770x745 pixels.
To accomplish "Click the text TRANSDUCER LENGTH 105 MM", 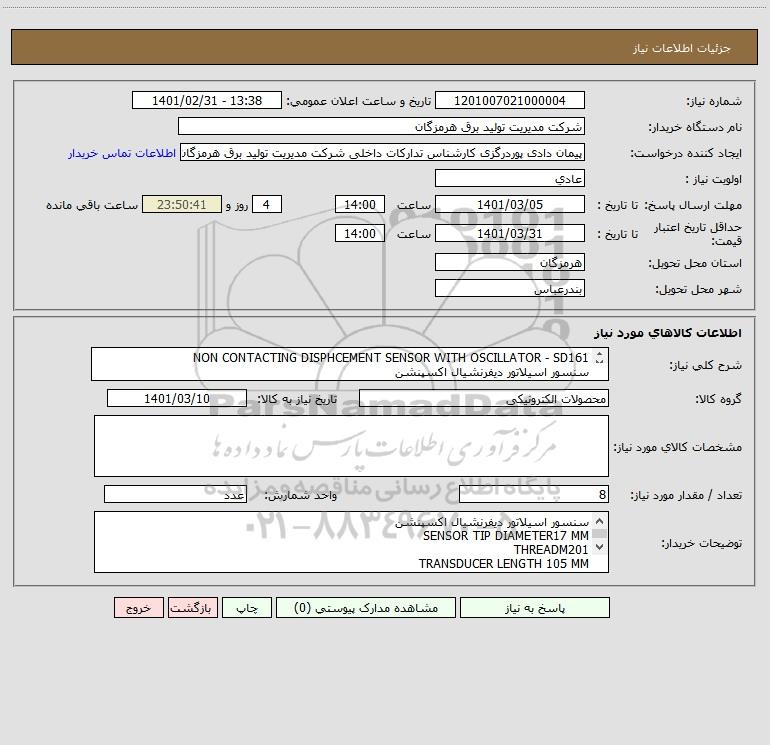I will click(503, 564).
